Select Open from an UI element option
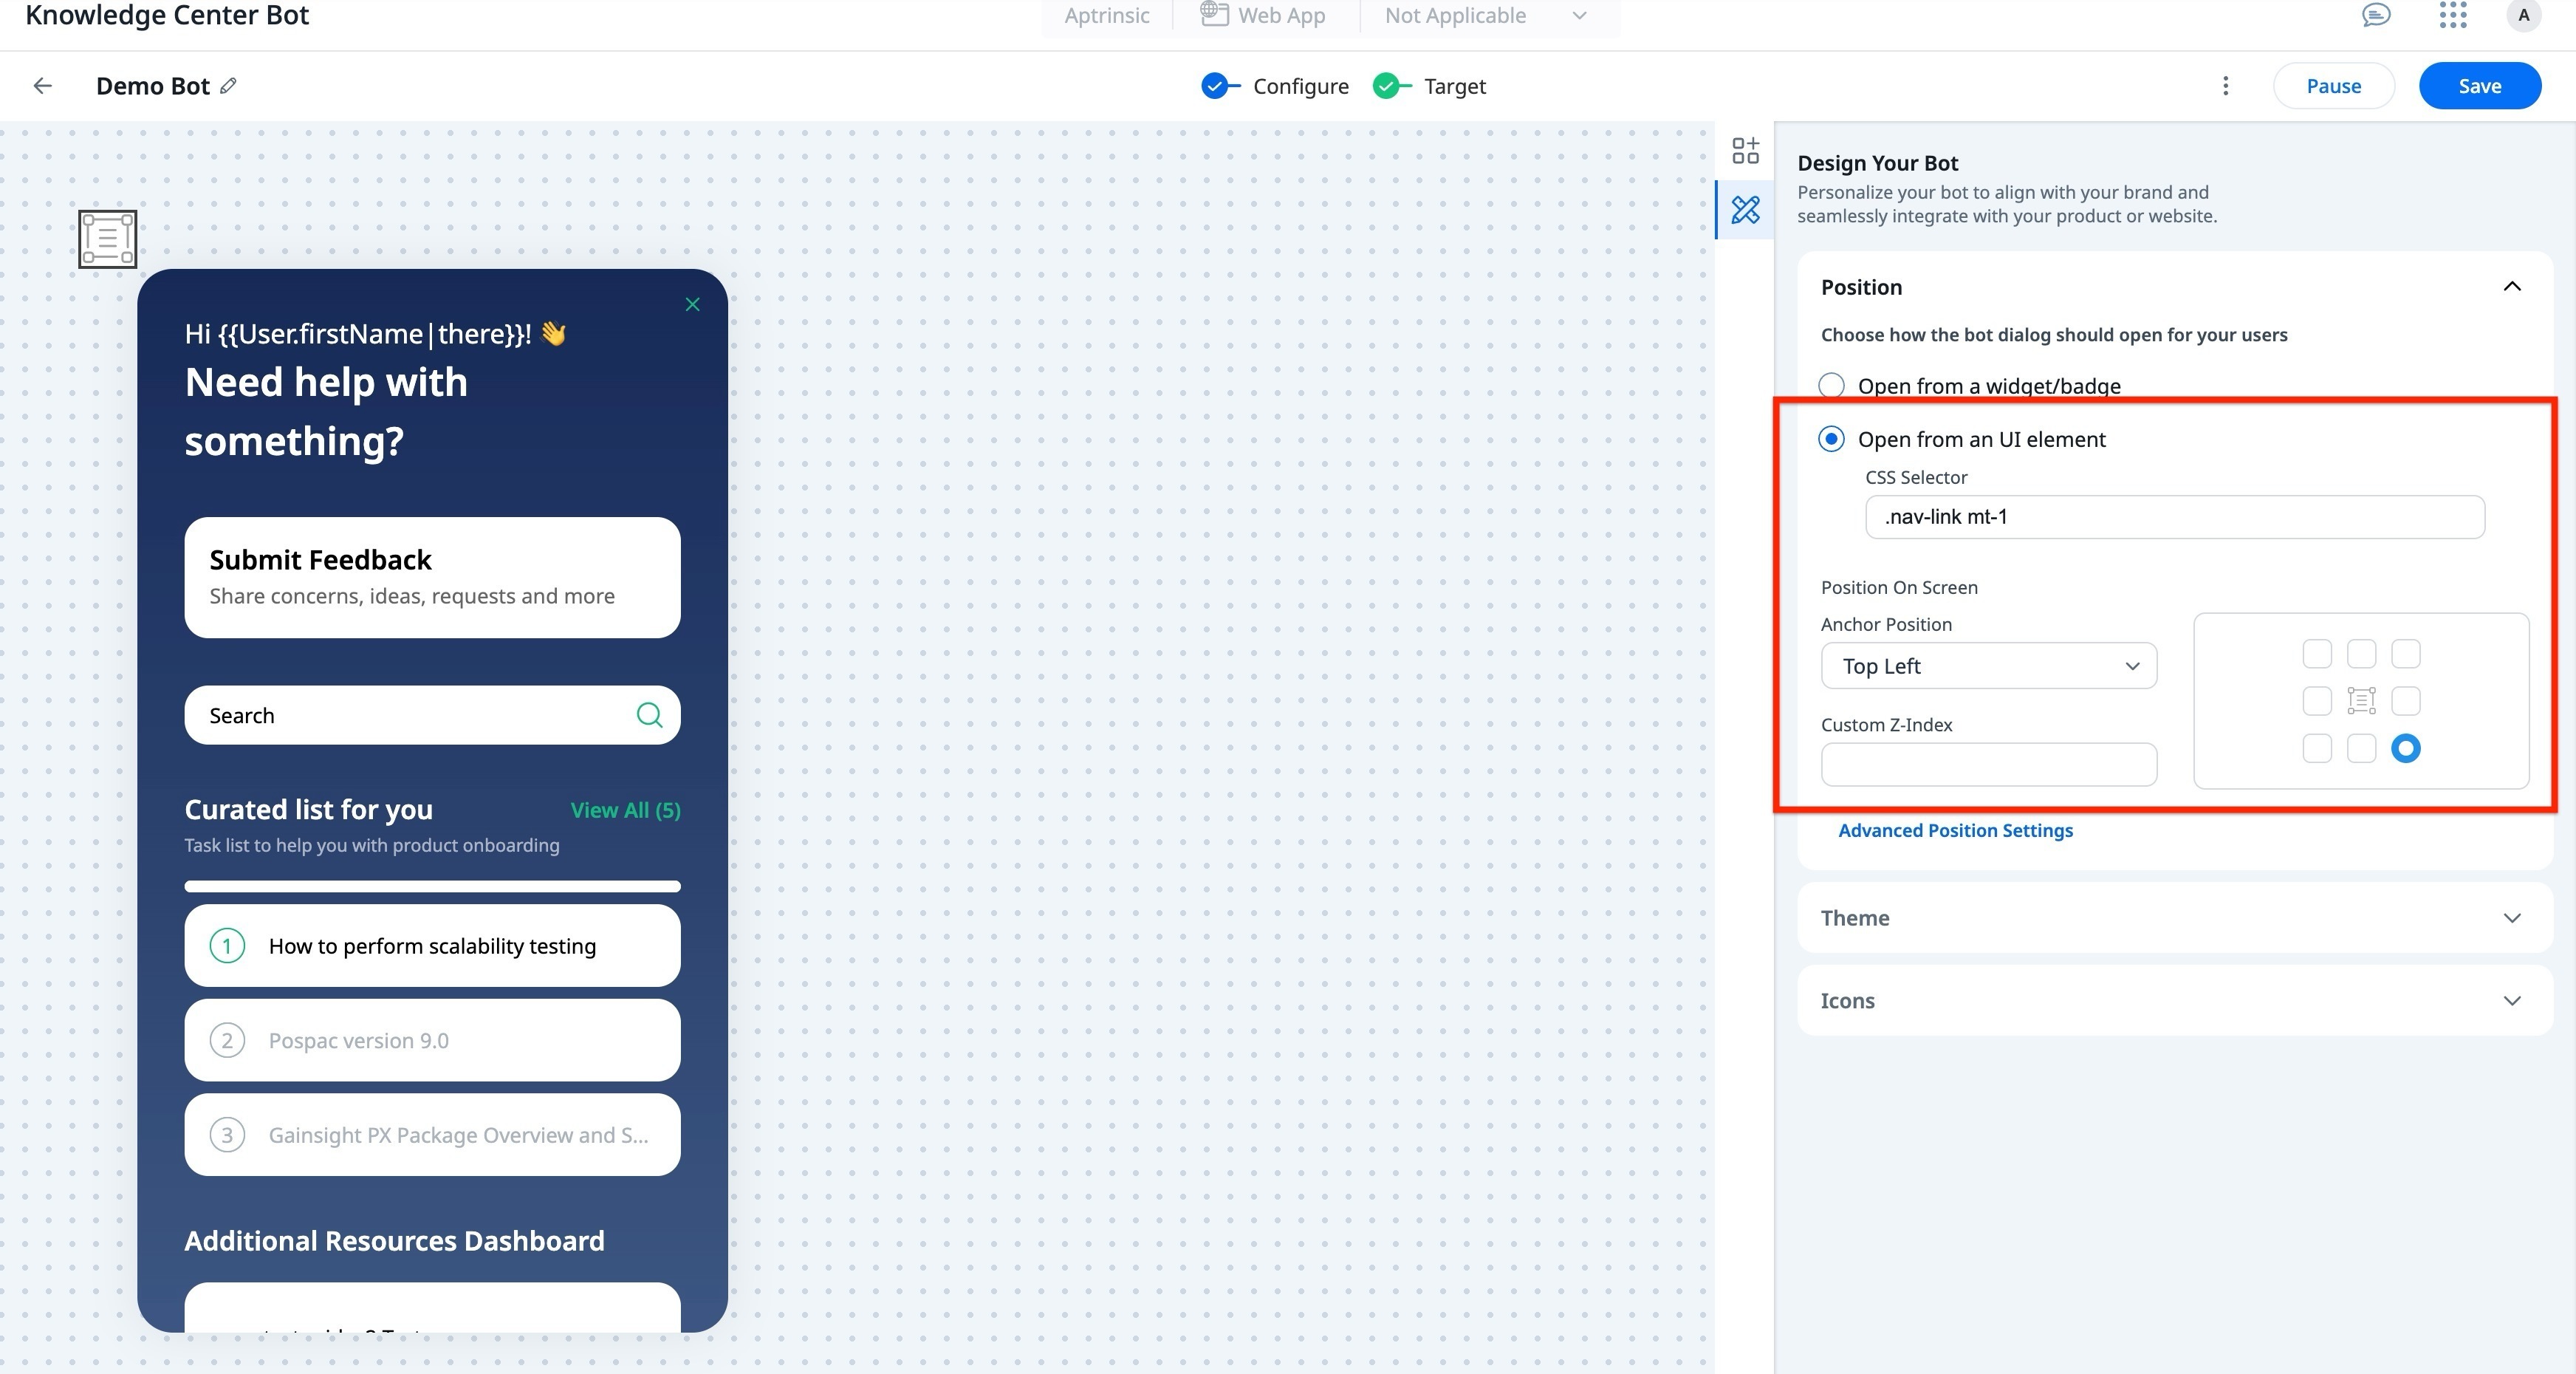 pos(1831,439)
